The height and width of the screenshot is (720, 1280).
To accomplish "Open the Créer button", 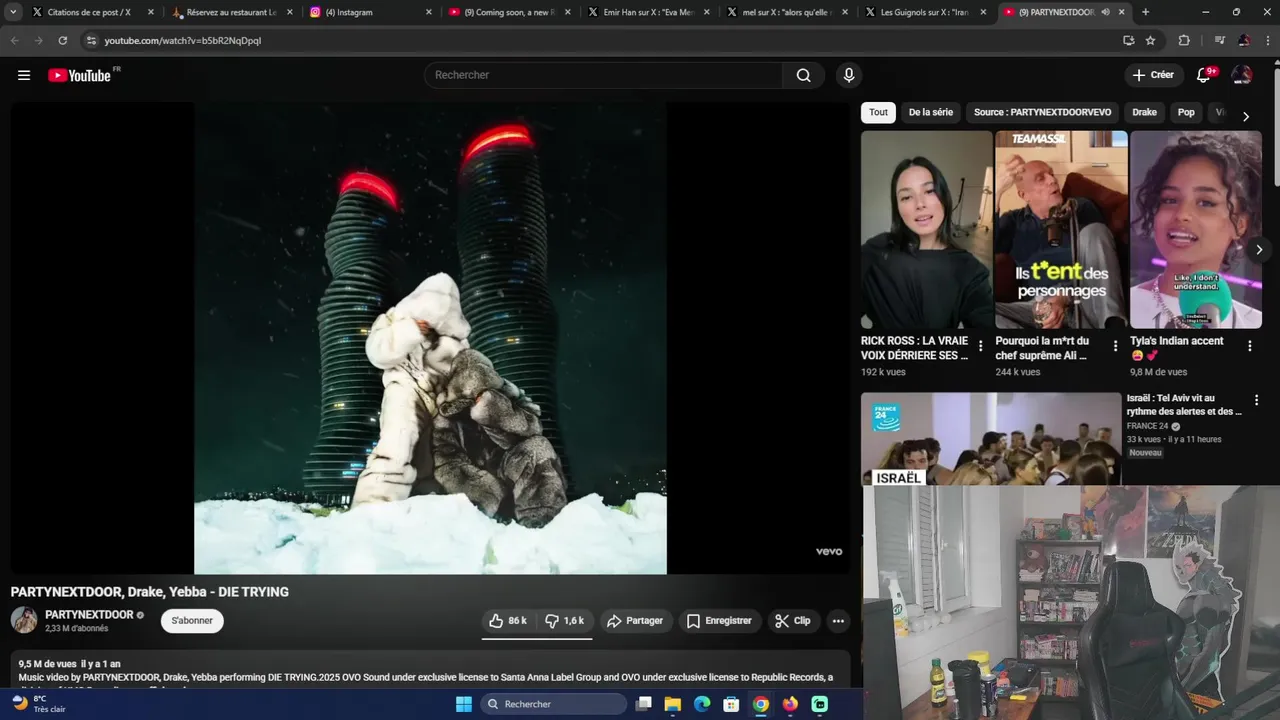I will click(x=1153, y=75).
